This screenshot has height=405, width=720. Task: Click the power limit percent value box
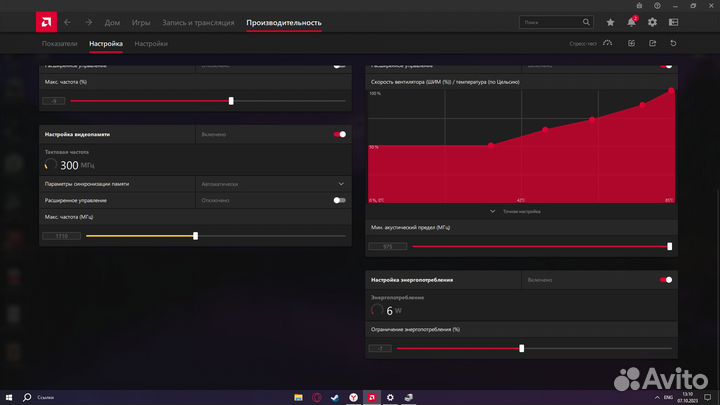point(380,349)
